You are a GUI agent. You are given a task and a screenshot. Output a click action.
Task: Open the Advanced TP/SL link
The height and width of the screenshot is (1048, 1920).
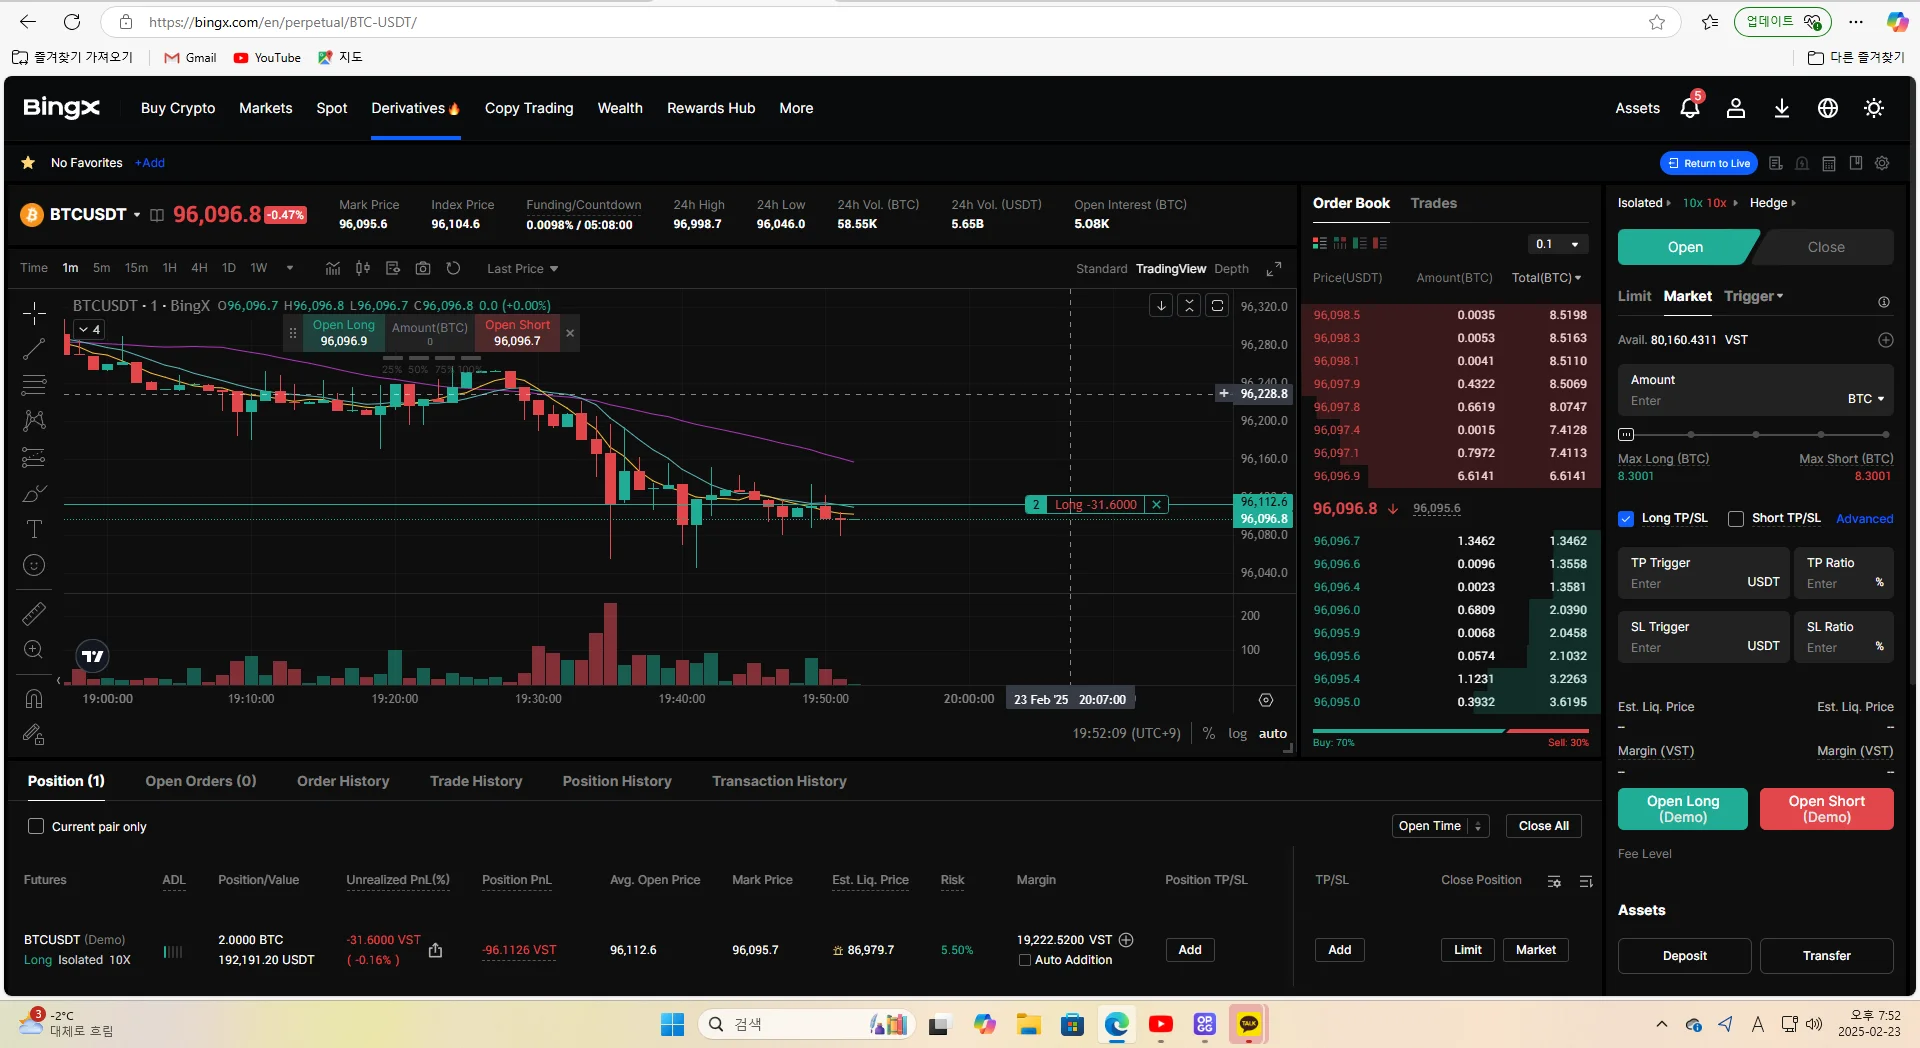tap(1864, 519)
